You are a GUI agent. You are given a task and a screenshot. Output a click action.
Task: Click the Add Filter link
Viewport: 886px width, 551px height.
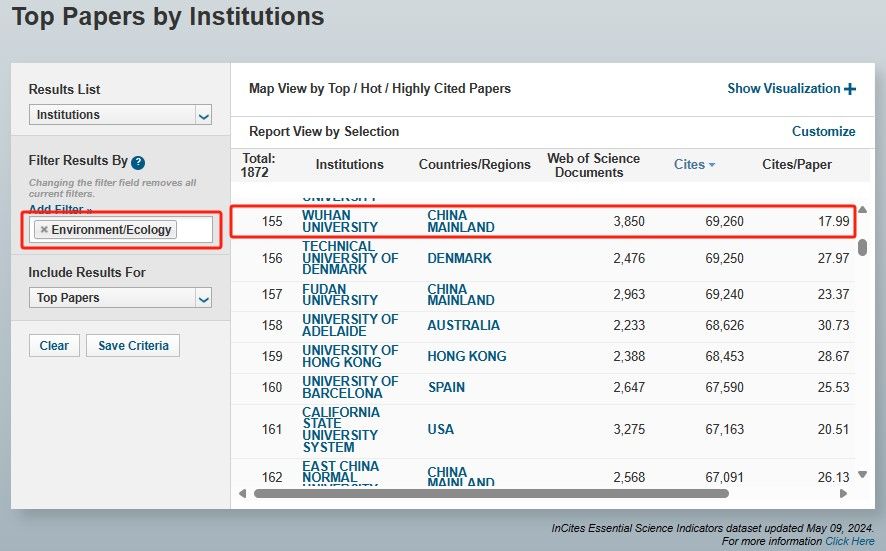60,209
